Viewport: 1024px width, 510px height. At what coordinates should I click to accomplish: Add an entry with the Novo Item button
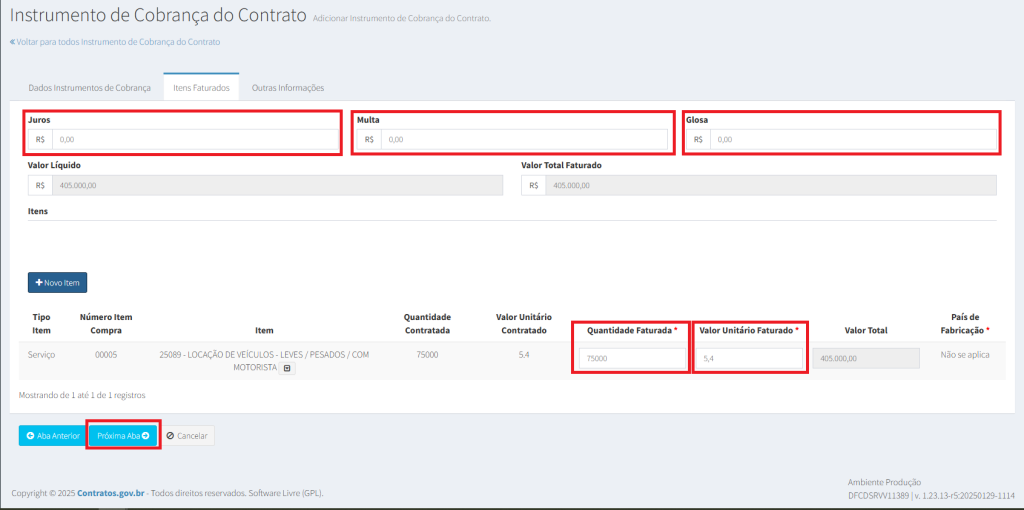[57, 283]
